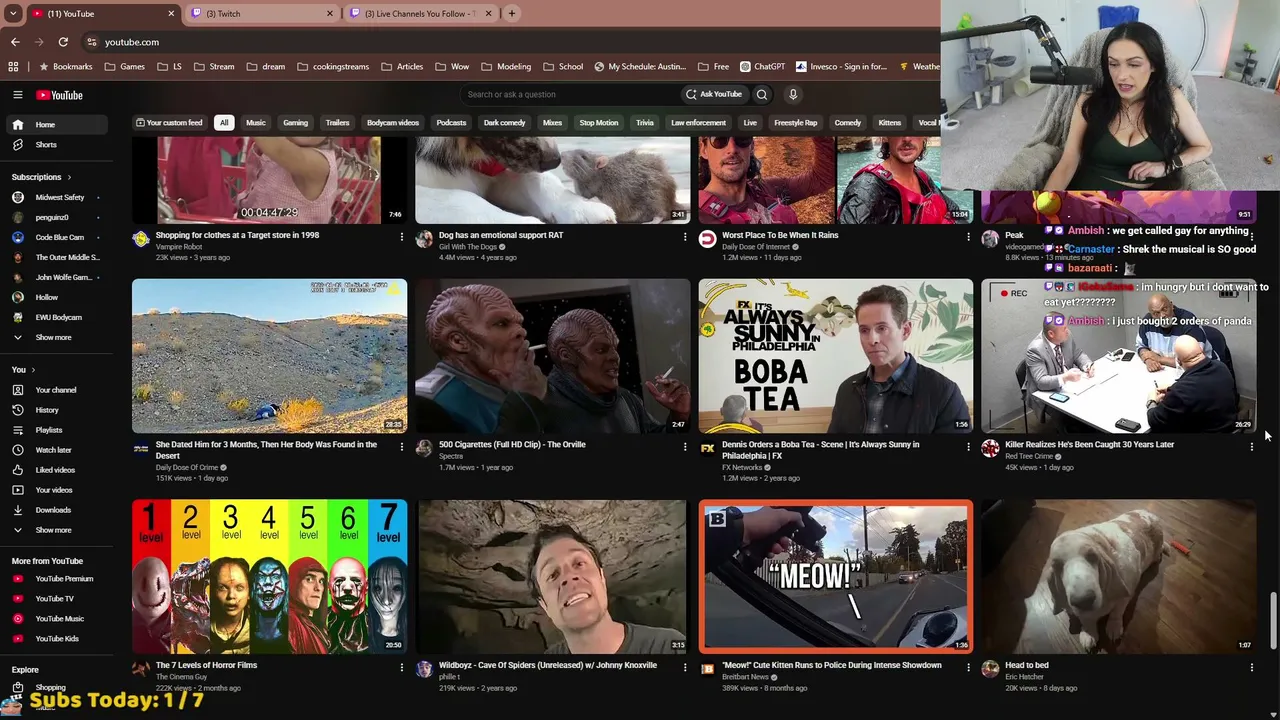Select the Kittens filter chip
The image size is (1280, 720).
[x=889, y=123]
